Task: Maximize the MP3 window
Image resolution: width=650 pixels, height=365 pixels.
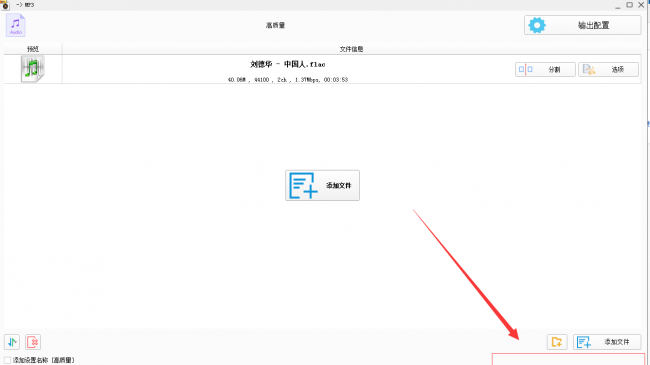Action: 629,5
